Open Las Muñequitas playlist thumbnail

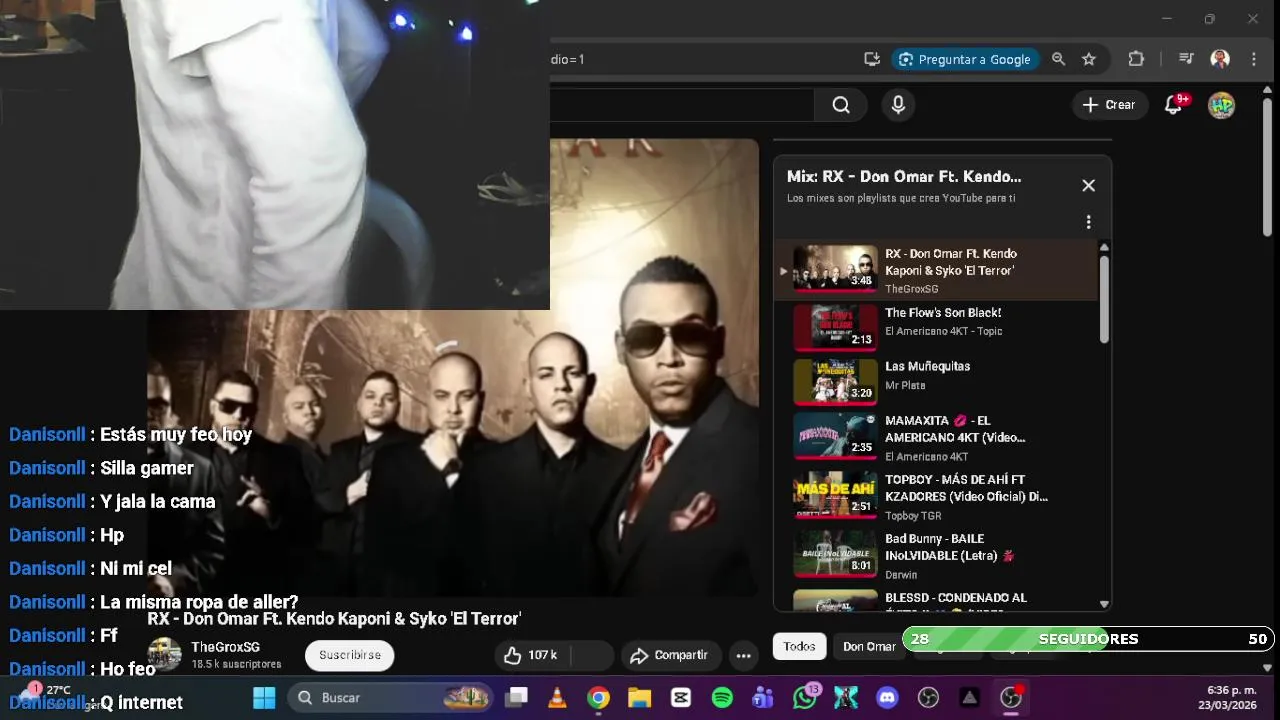coord(835,381)
